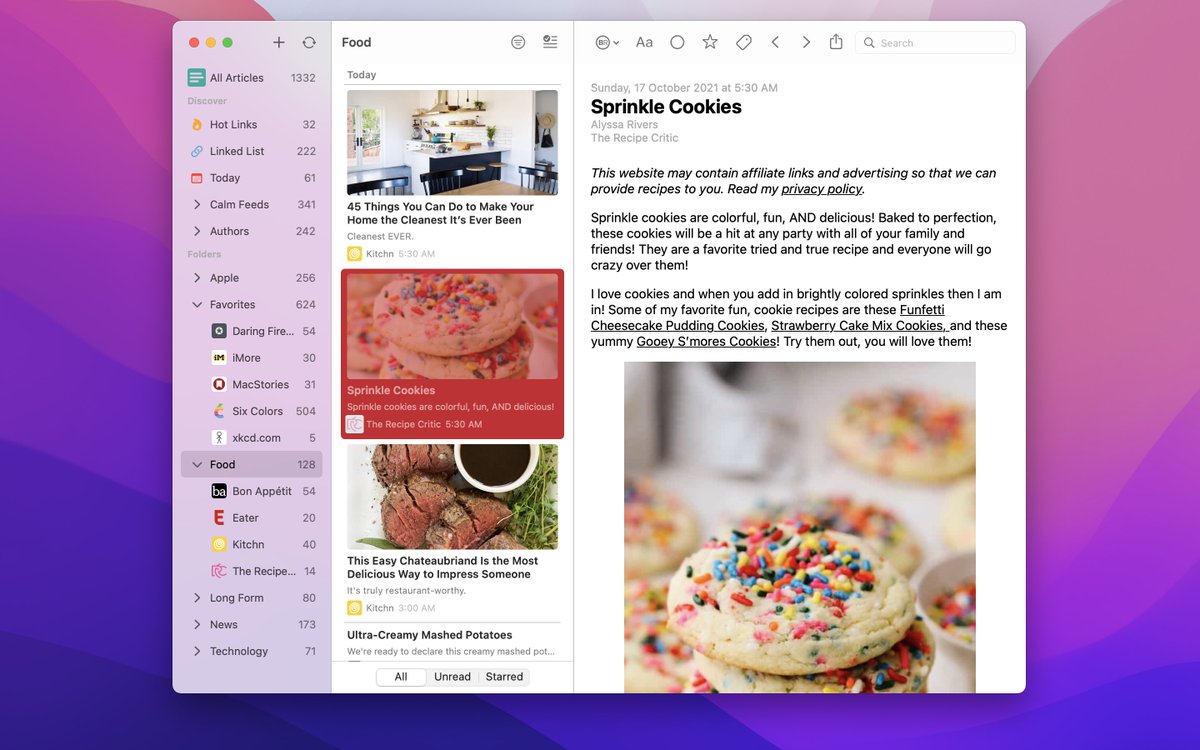Expand the Technology folder
This screenshot has height=750, width=1200.
tap(197, 651)
